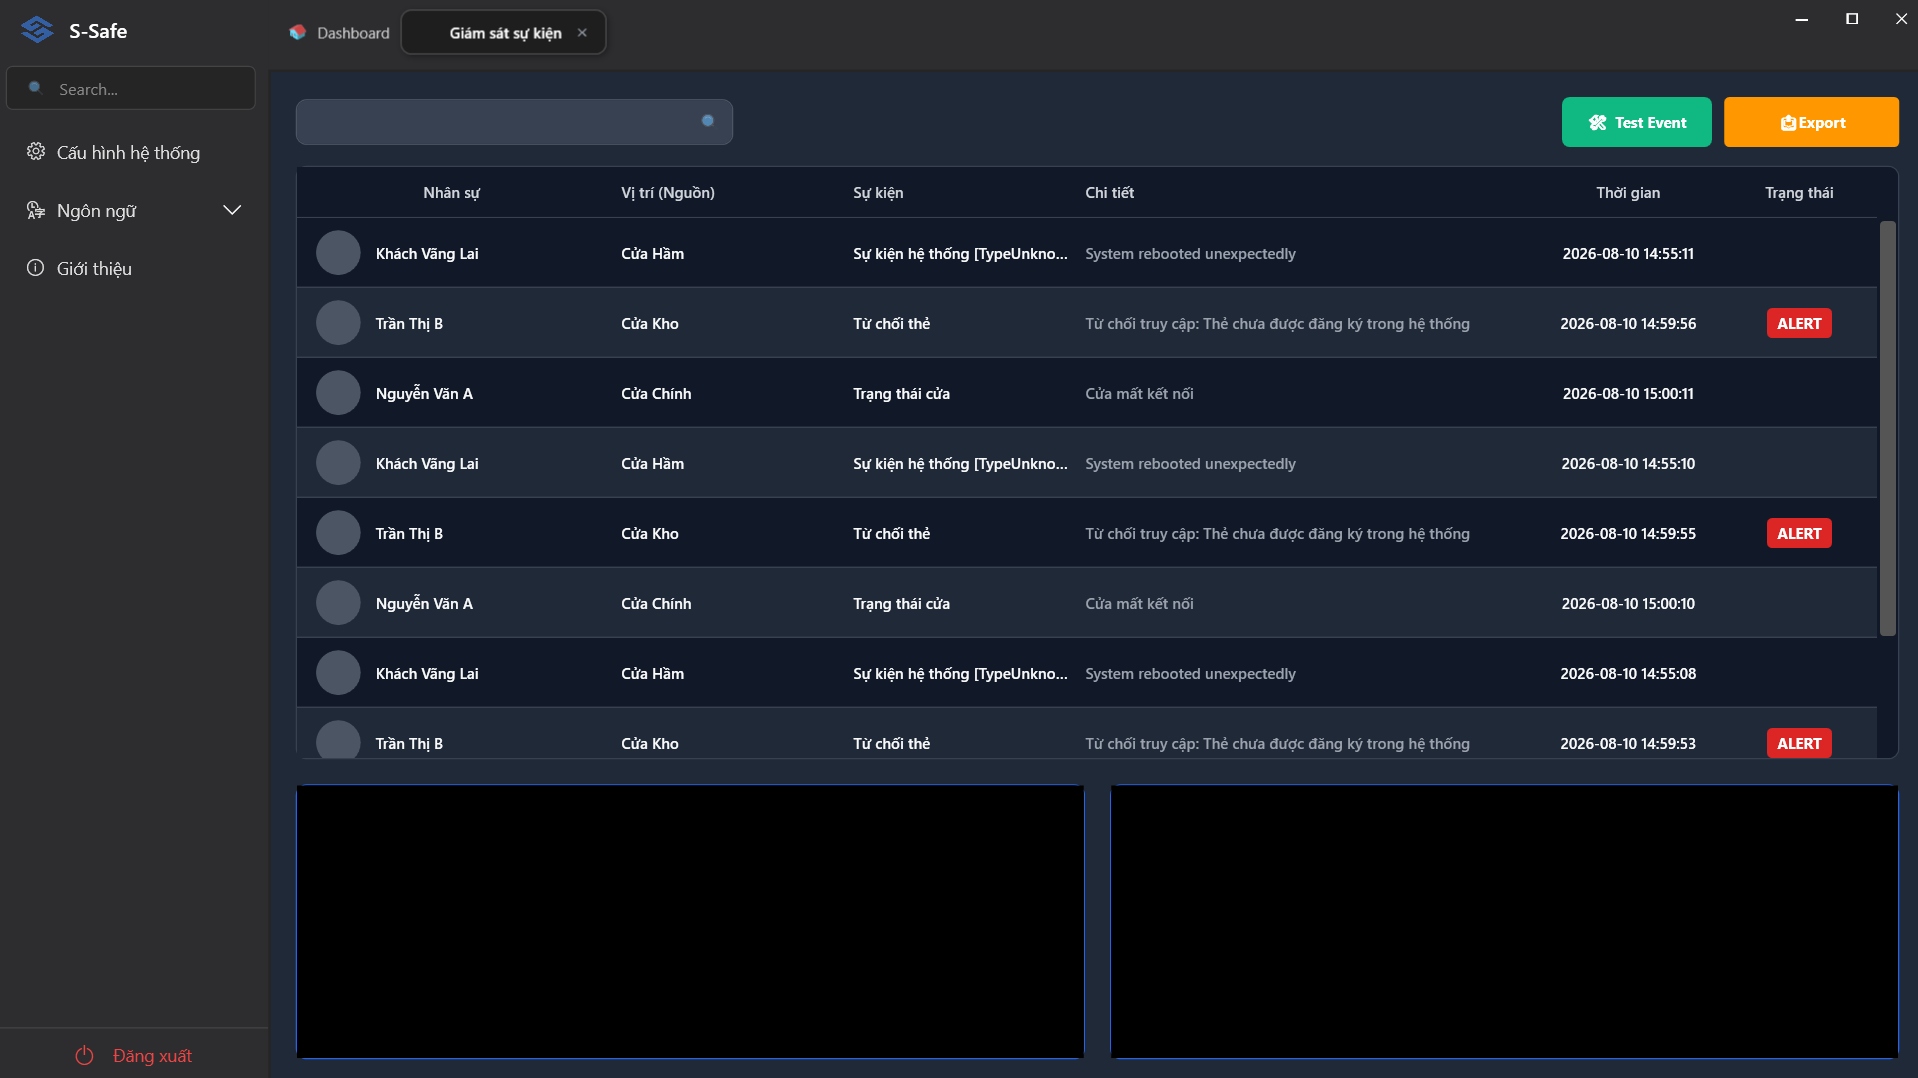Viewport: 1918px width, 1078px height.
Task: Click the ALERT badge at 14:59:56
Action: [1799, 323]
